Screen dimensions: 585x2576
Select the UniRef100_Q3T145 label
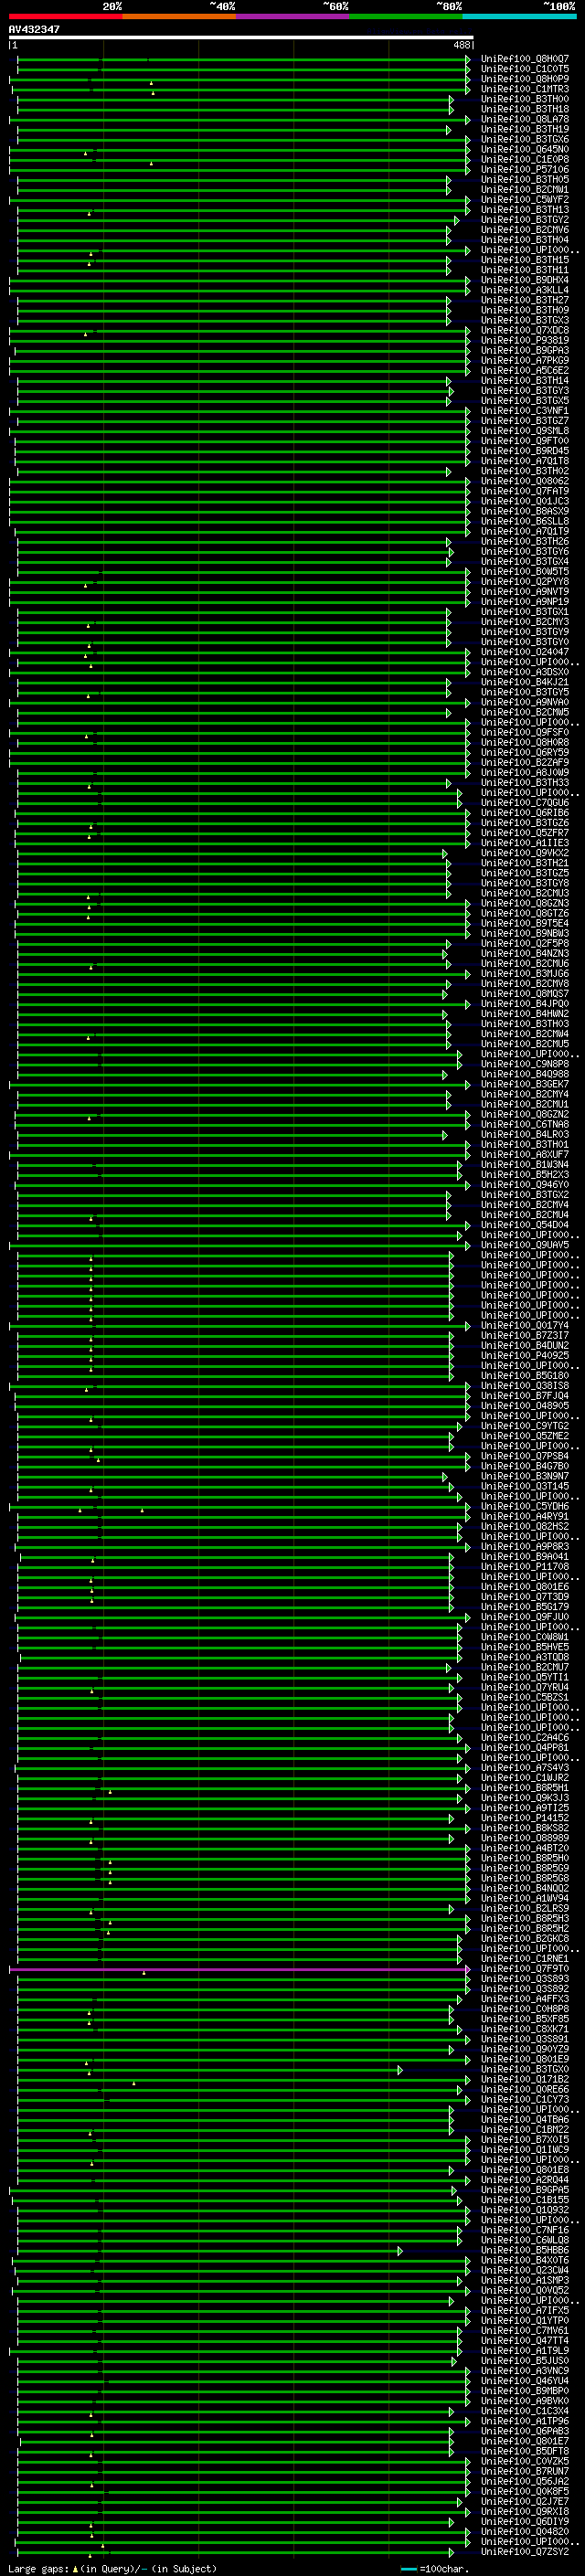point(525,1486)
